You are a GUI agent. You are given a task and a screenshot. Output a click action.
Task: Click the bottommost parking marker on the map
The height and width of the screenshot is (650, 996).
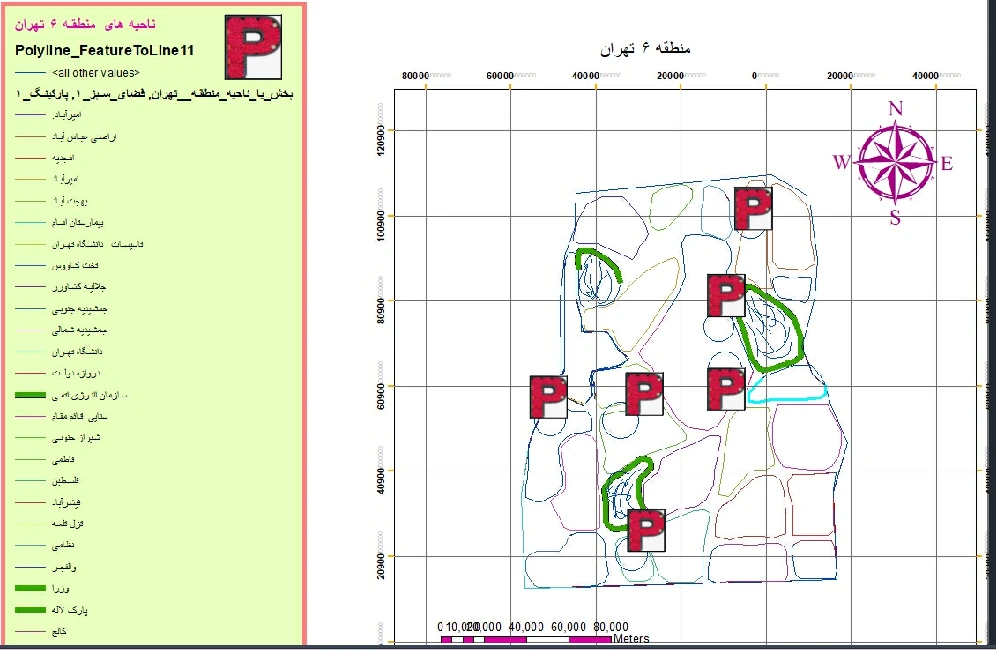point(648,530)
